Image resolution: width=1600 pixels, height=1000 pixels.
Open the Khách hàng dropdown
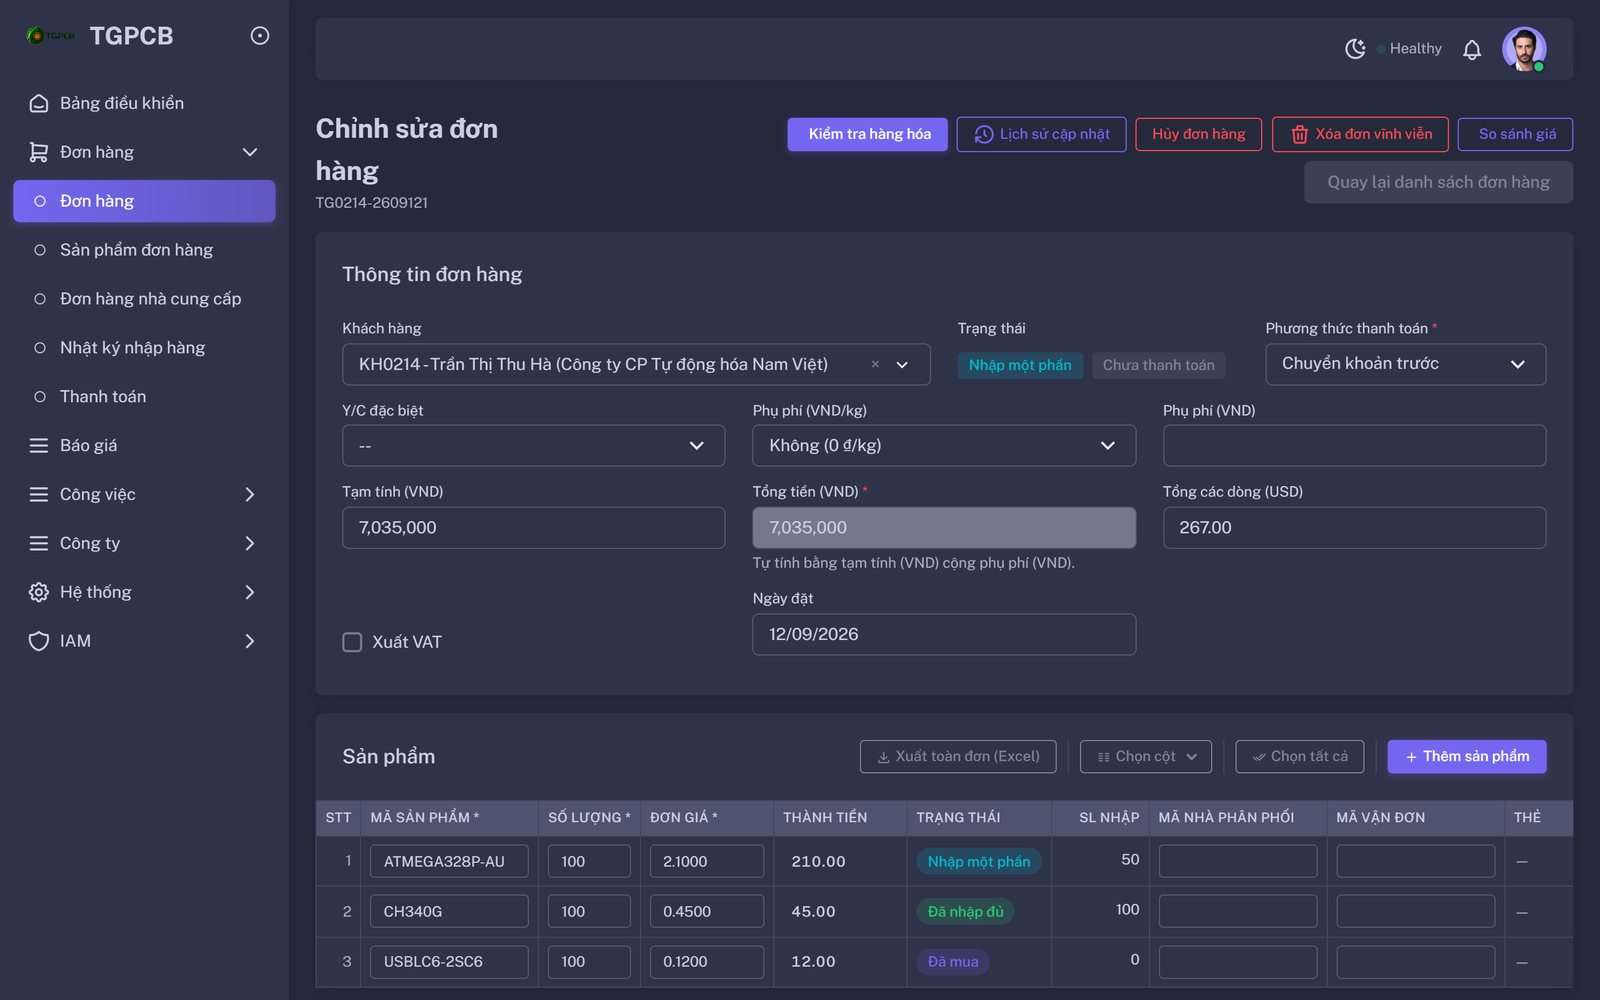click(x=636, y=364)
